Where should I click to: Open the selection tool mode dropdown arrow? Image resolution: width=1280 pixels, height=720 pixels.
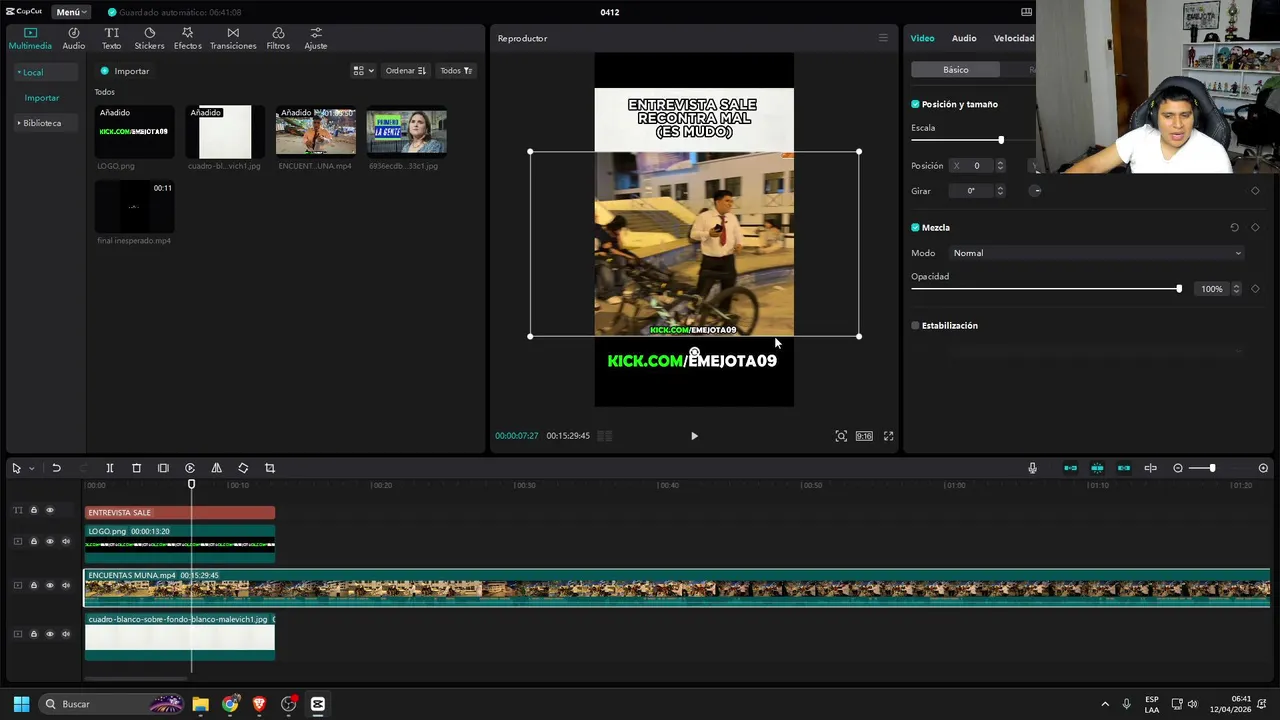click(31, 468)
